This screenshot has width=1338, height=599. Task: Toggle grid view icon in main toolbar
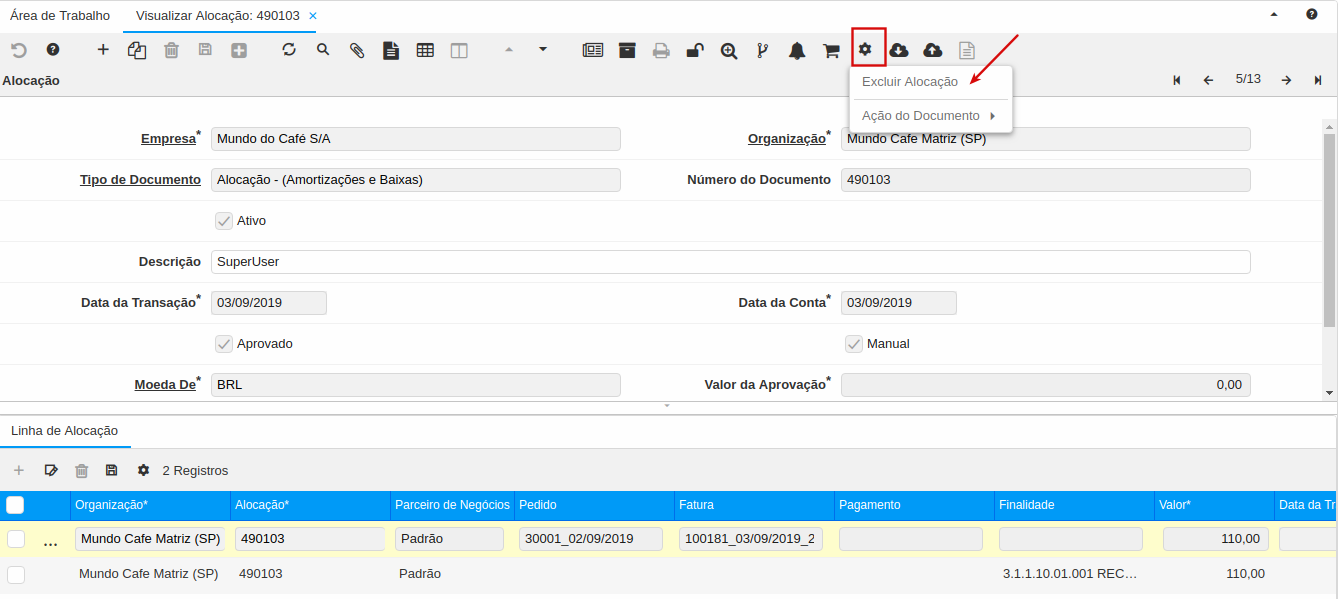(425, 50)
